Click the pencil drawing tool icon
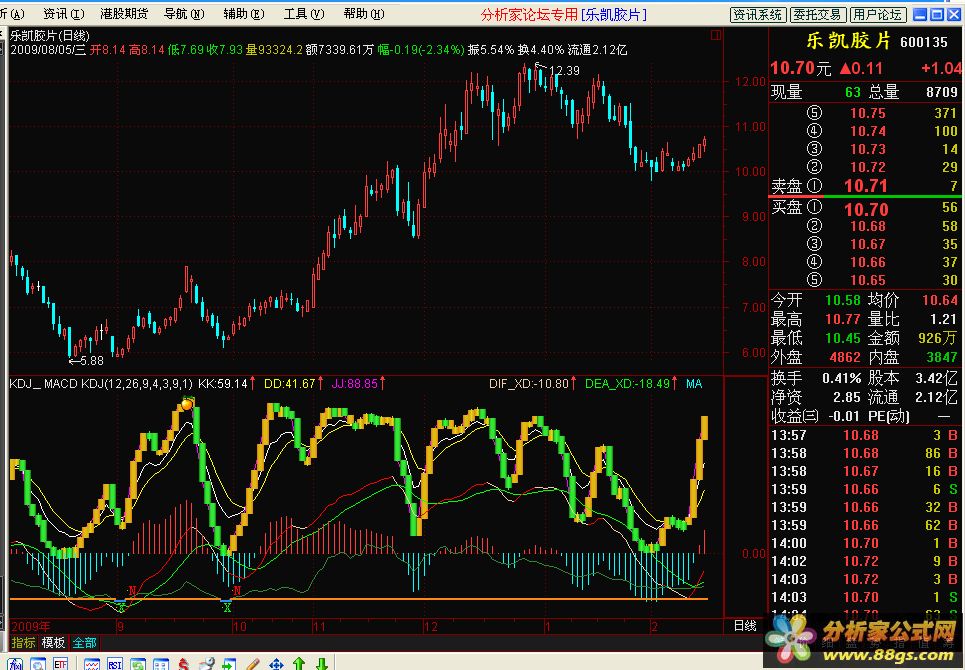Viewport: 965px width, 670px height. [x=252, y=664]
